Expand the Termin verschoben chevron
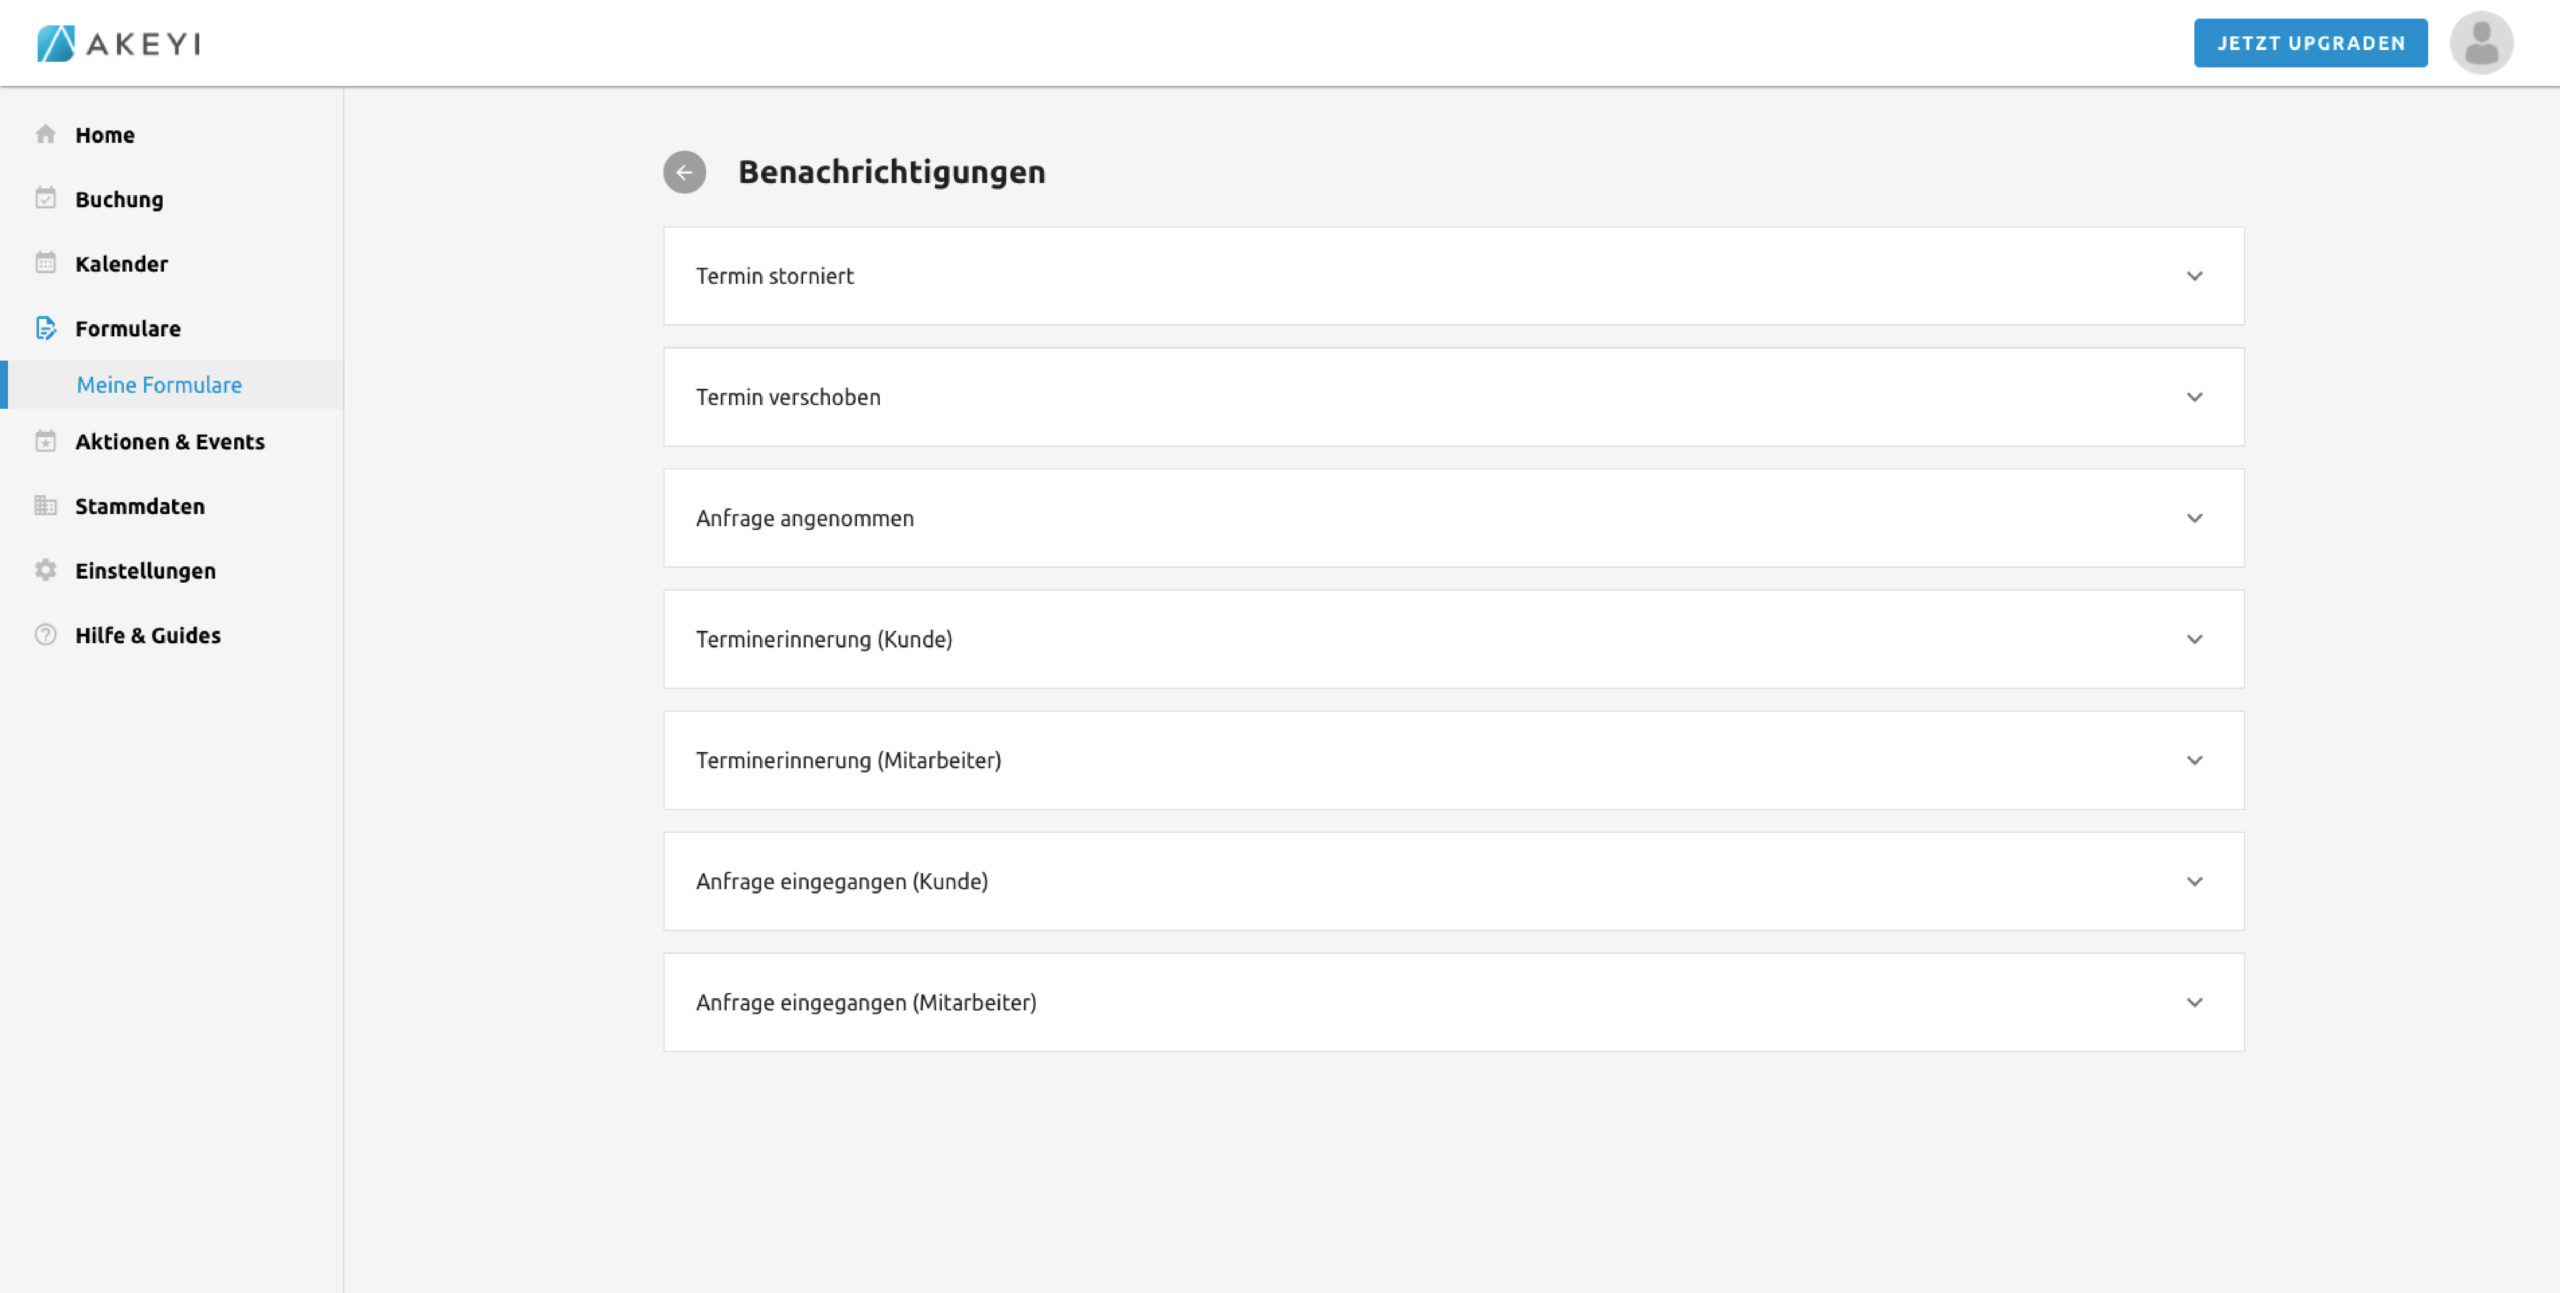The height and width of the screenshot is (1293, 2560). pyautogui.click(x=2194, y=397)
